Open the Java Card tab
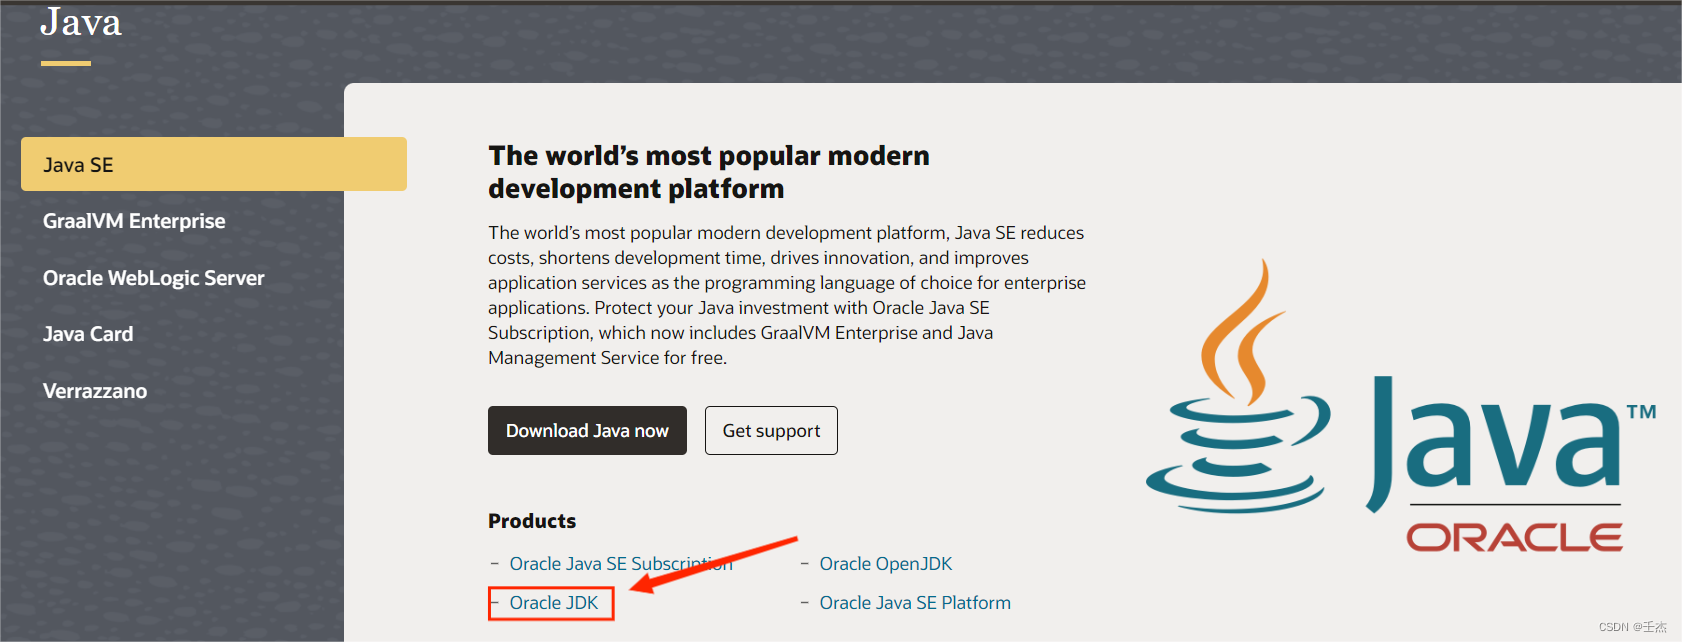This screenshot has height=642, width=1682. point(88,334)
